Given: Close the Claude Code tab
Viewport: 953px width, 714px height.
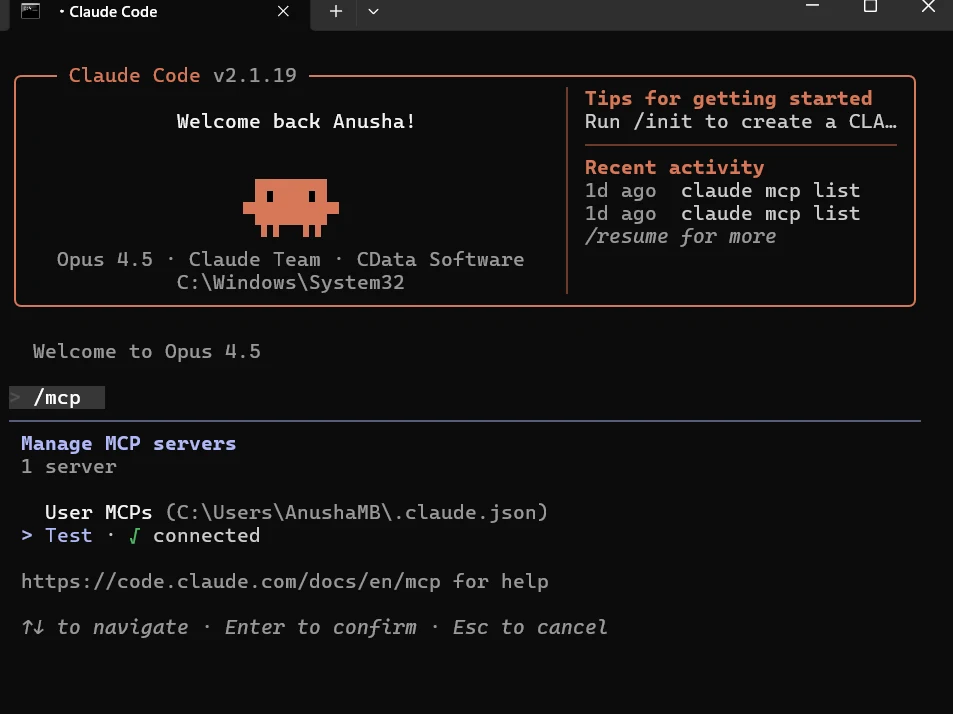Looking at the screenshot, I should point(284,12).
